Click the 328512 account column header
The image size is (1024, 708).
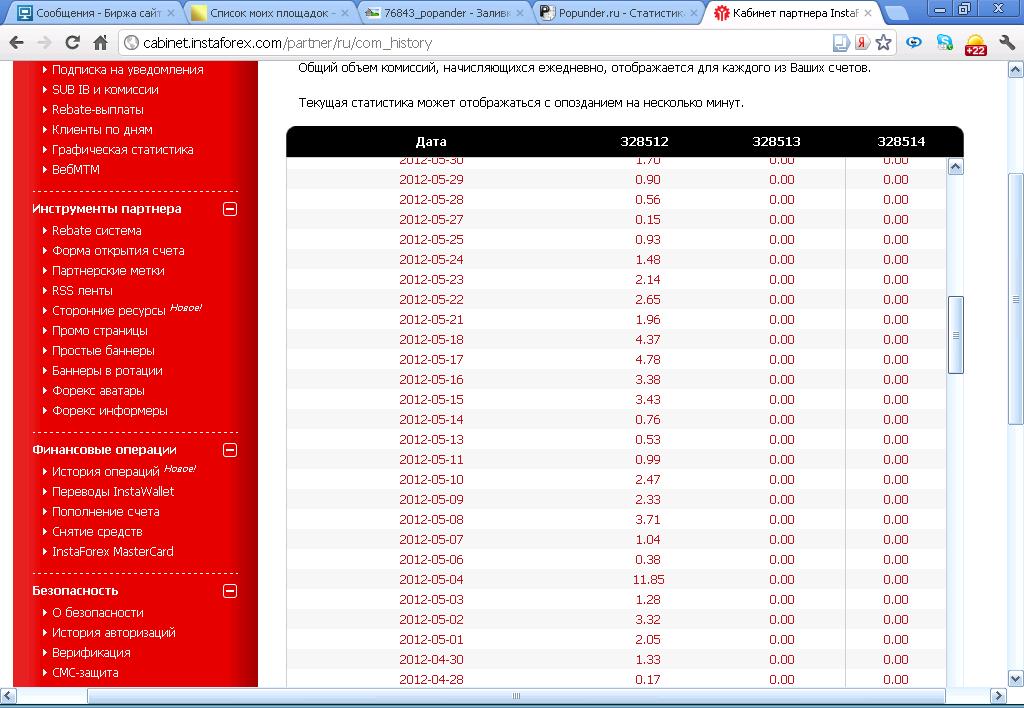click(x=645, y=142)
